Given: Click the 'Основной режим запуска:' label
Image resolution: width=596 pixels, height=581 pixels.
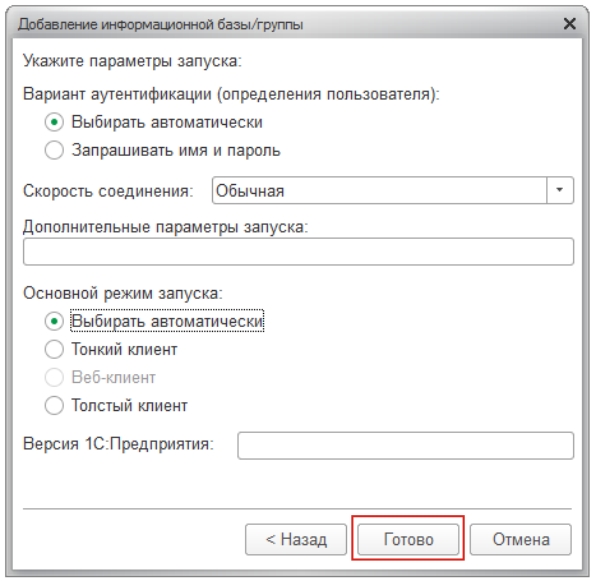Looking at the screenshot, I should [123, 293].
